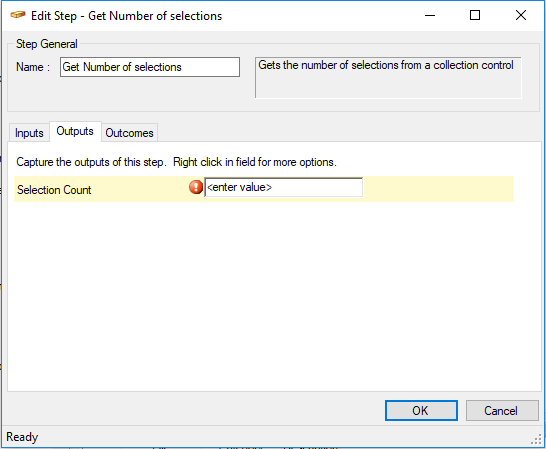This screenshot has height=449, width=546.
Task: Click the Ready status bar text
Action: tap(22, 437)
